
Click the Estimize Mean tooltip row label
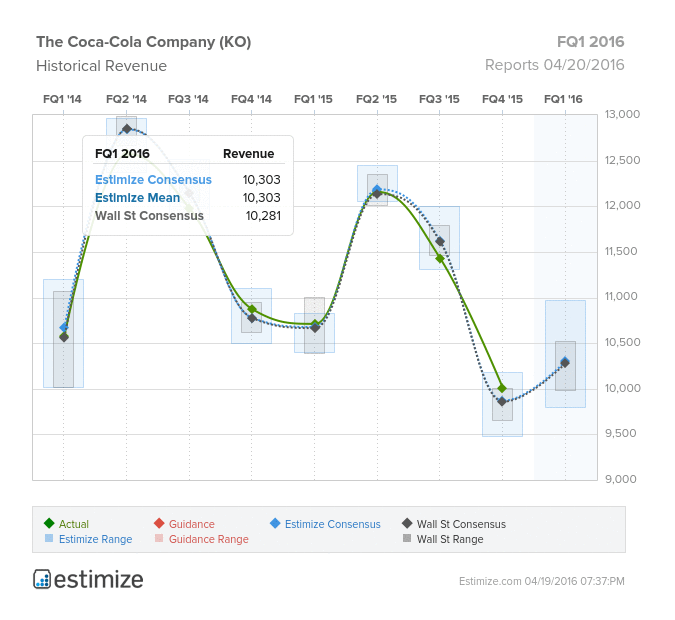click(x=137, y=198)
